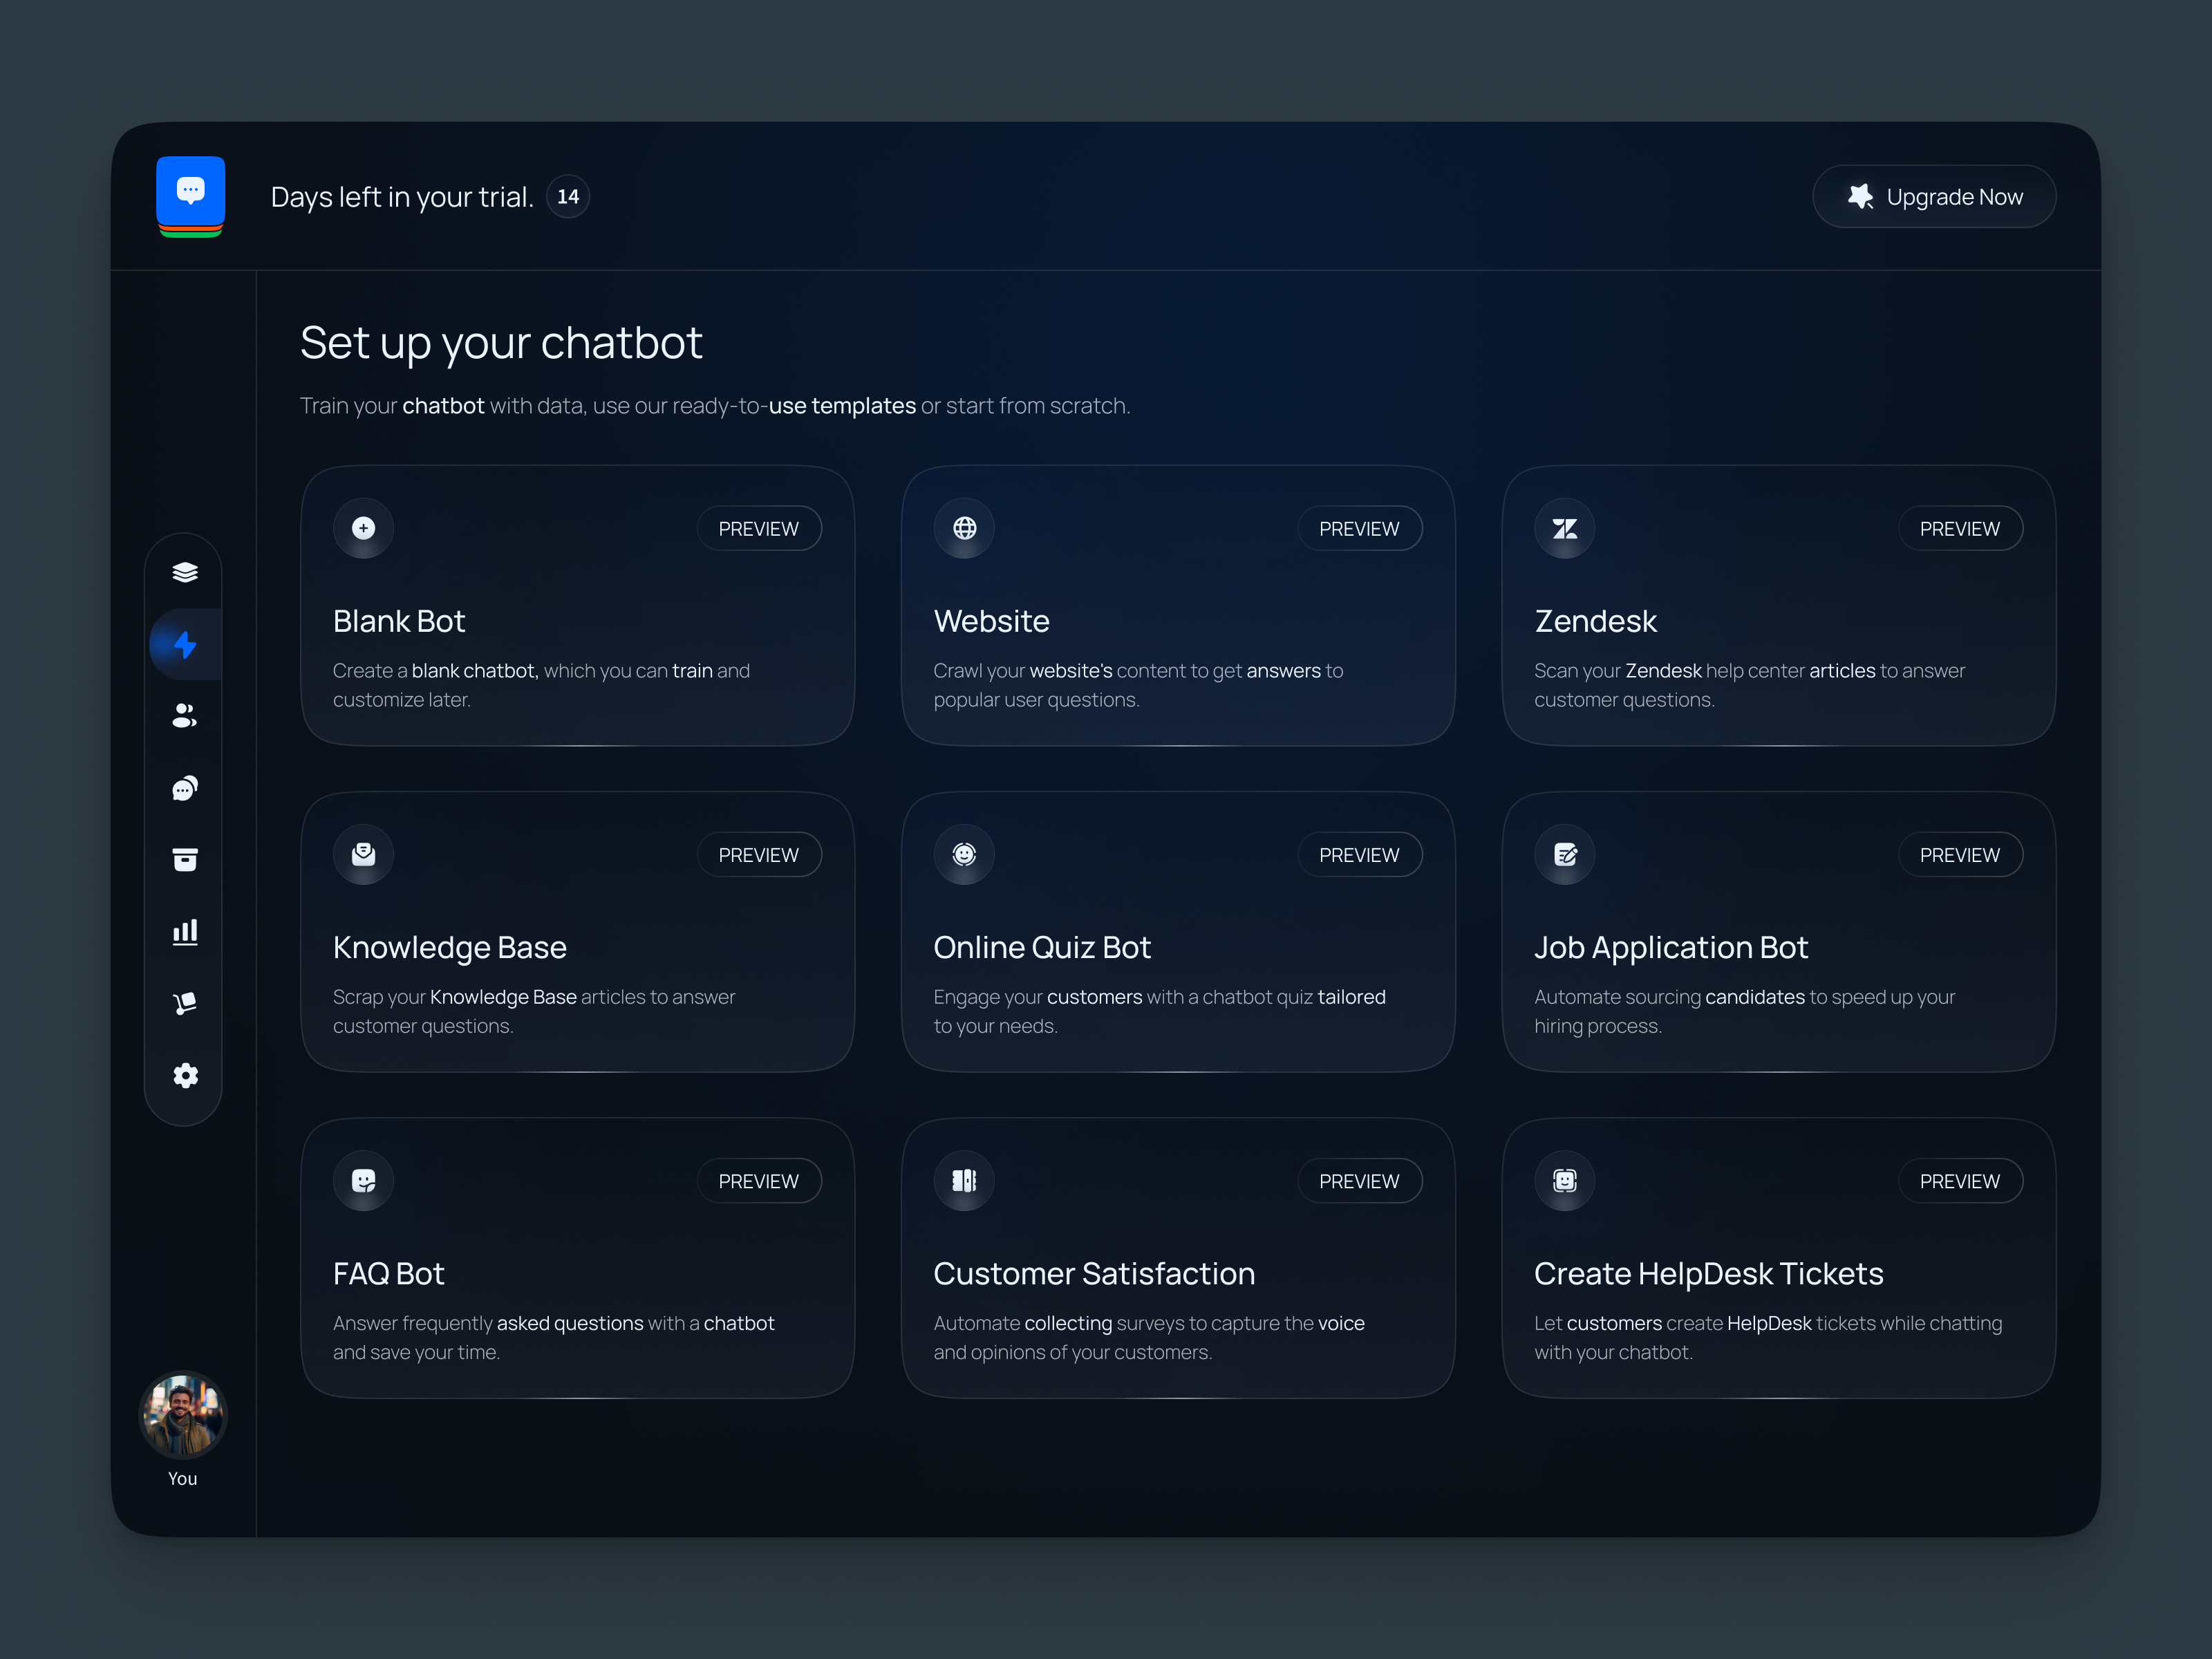
Task: Select the FAQ Bot card title
Action: click(x=389, y=1273)
